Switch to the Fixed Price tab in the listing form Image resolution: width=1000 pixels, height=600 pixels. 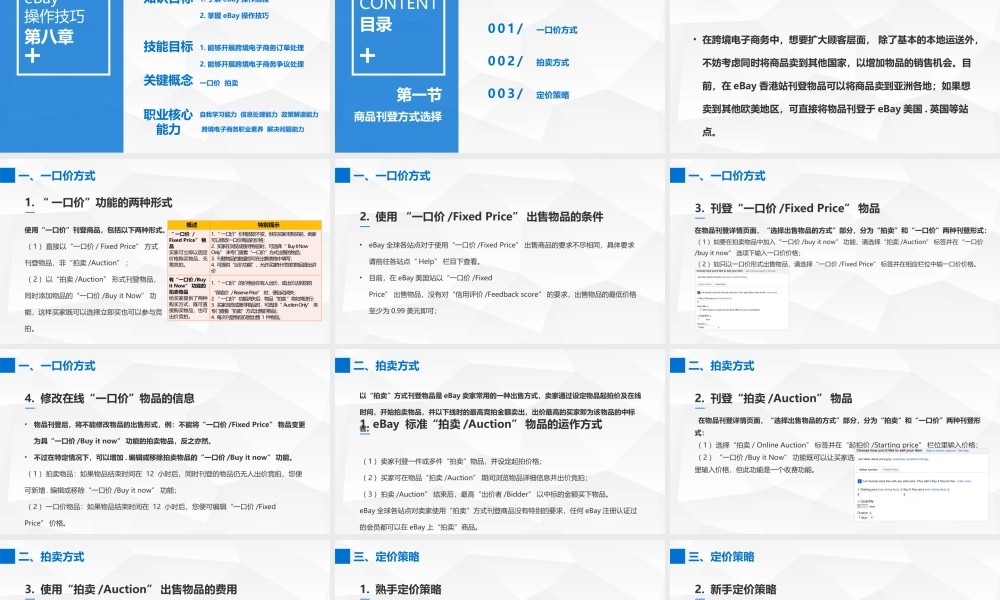pyautogui.click(x=890, y=469)
